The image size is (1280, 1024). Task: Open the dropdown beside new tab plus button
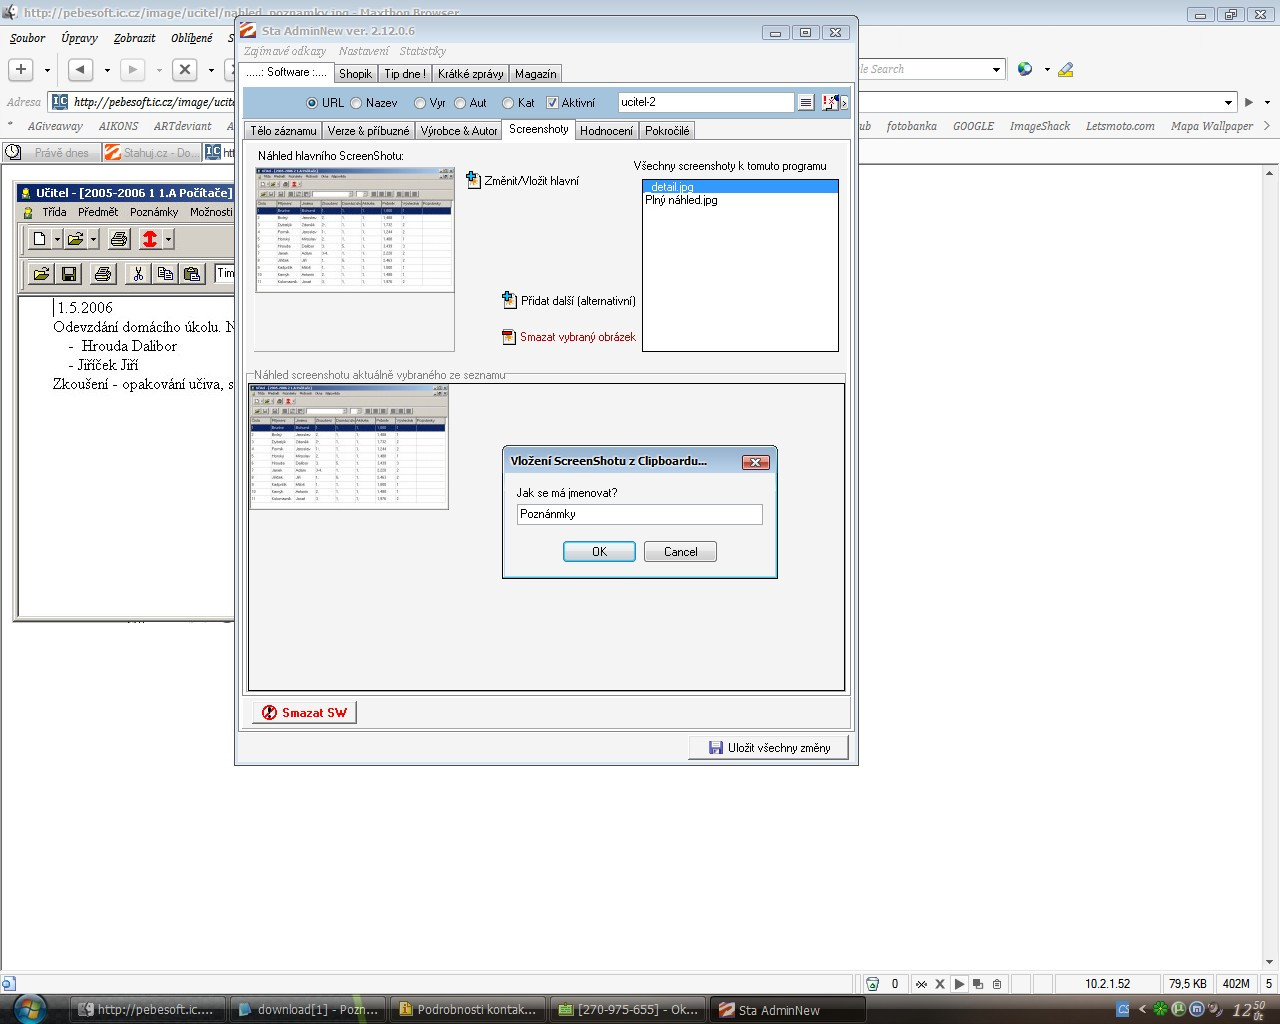47,70
